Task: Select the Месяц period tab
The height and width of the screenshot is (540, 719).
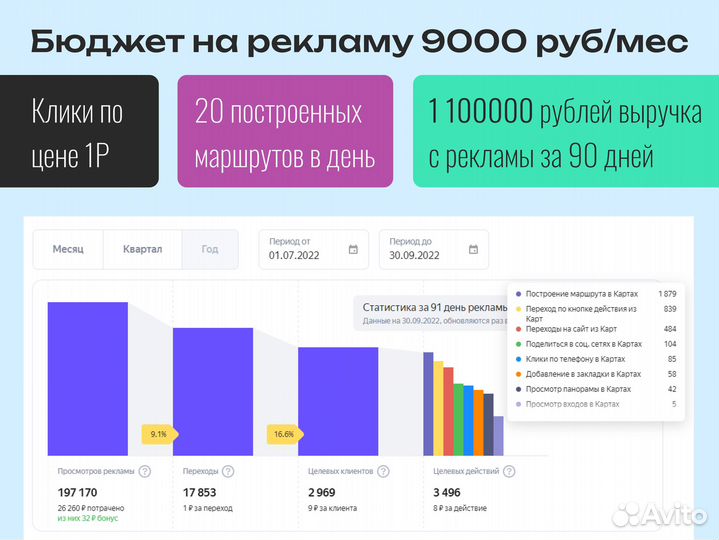Action: coord(68,249)
